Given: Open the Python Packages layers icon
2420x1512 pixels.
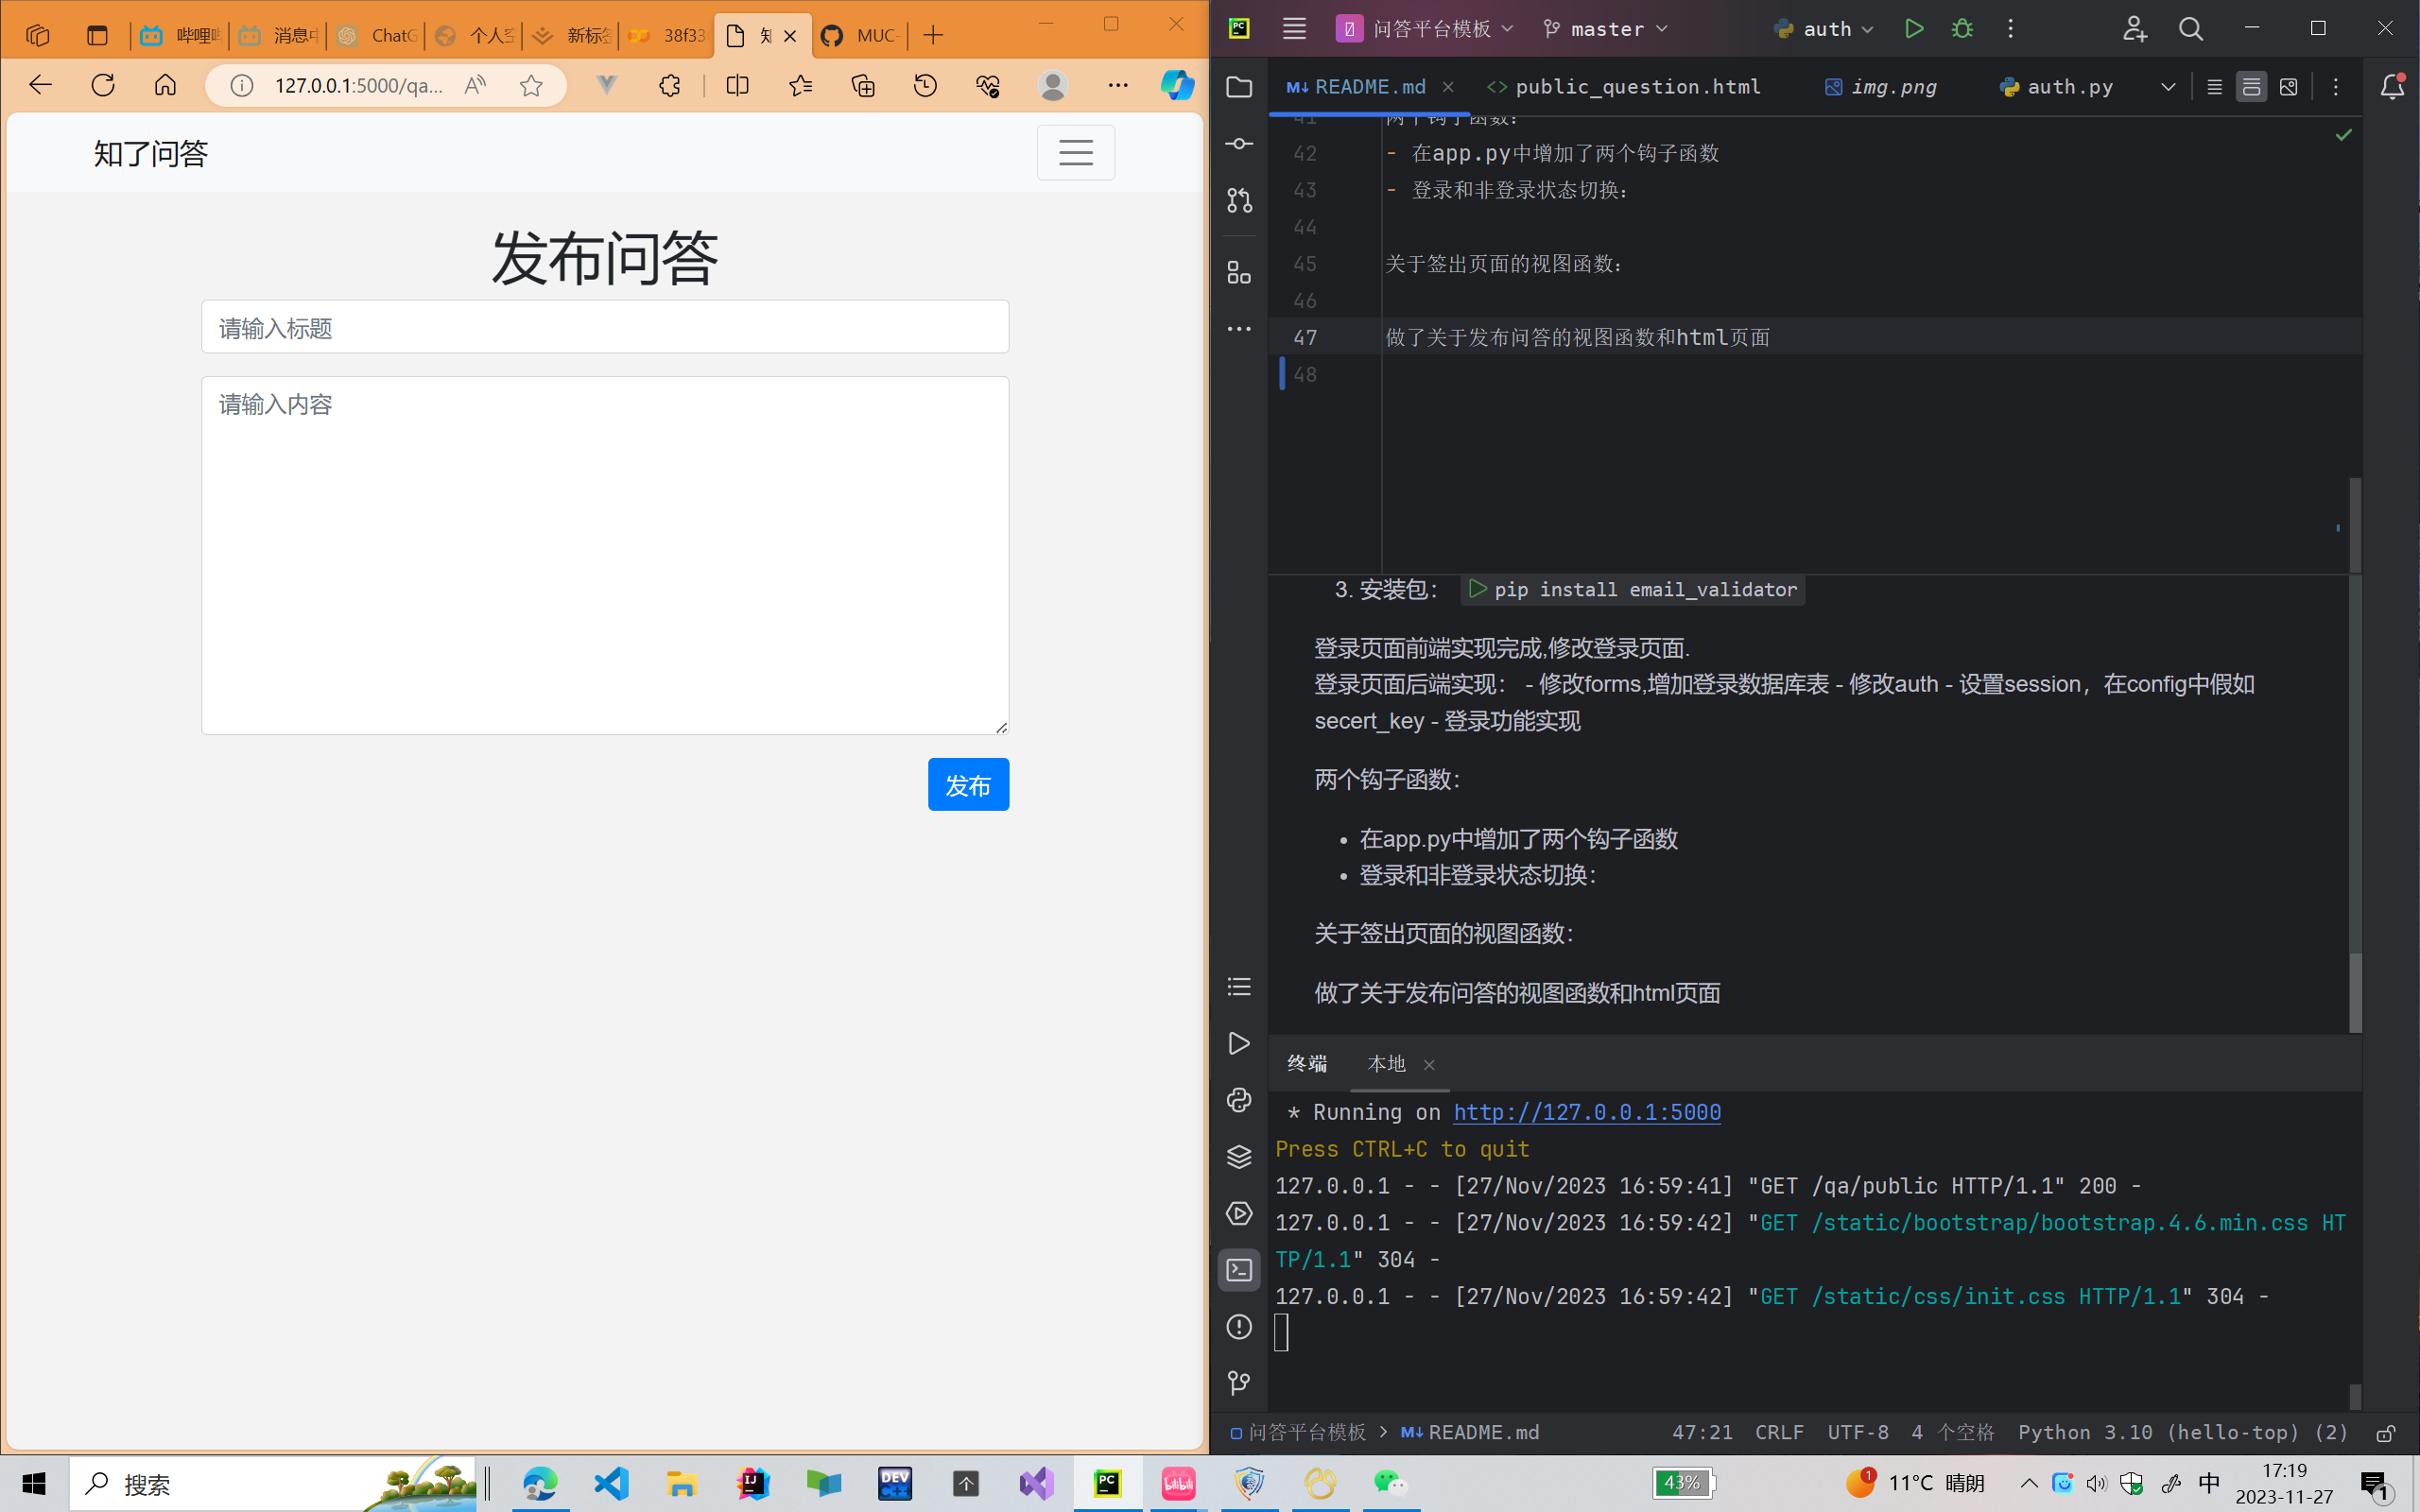Looking at the screenshot, I should 1239,1157.
